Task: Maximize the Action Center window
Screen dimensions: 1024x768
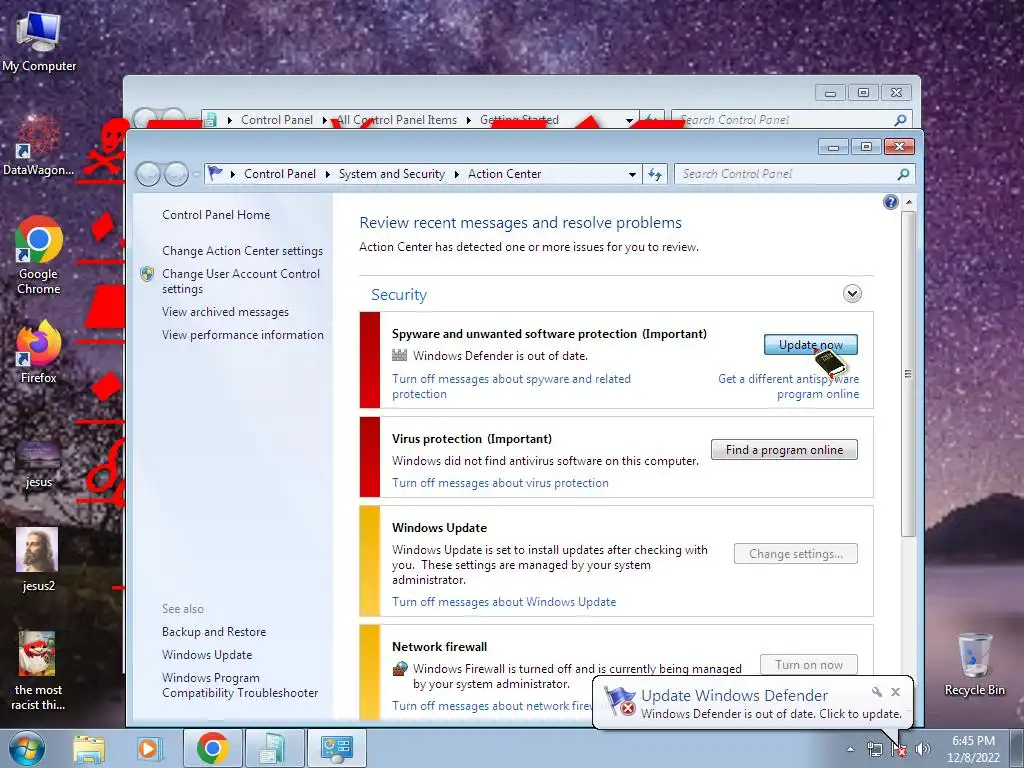Action: click(x=866, y=147)
